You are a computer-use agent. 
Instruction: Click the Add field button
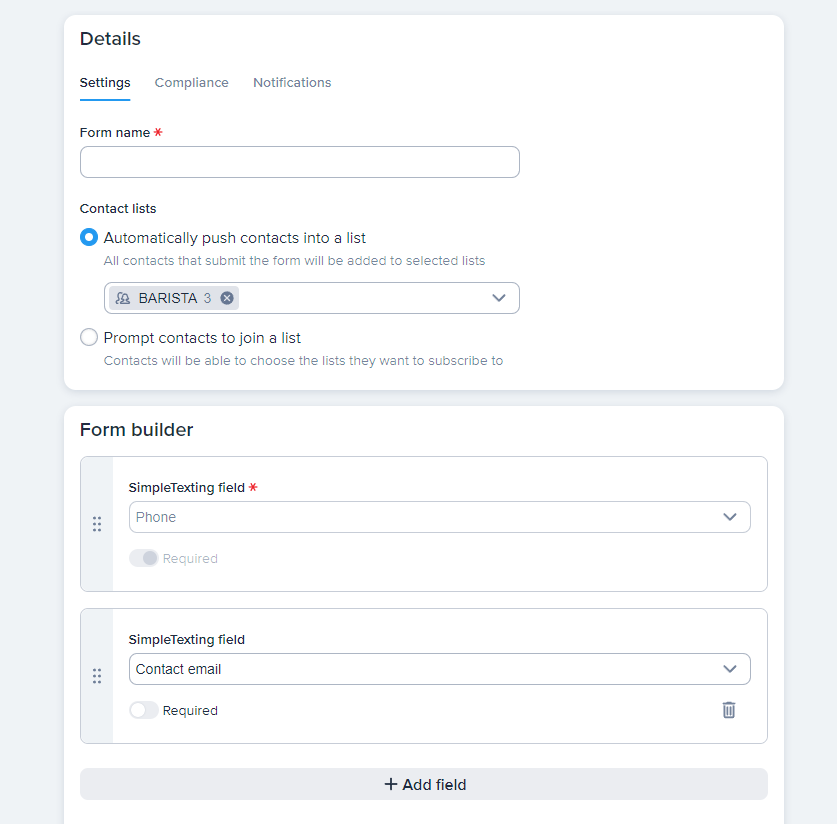(x=425, y=784)
